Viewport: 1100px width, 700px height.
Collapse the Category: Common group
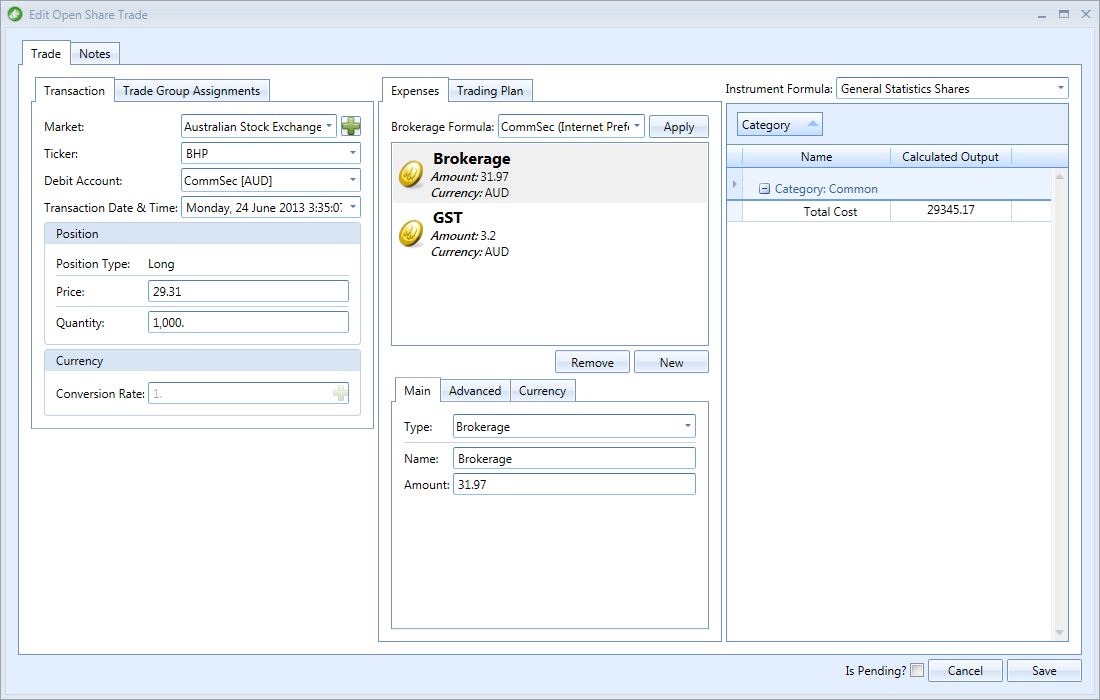coord(765,189)
